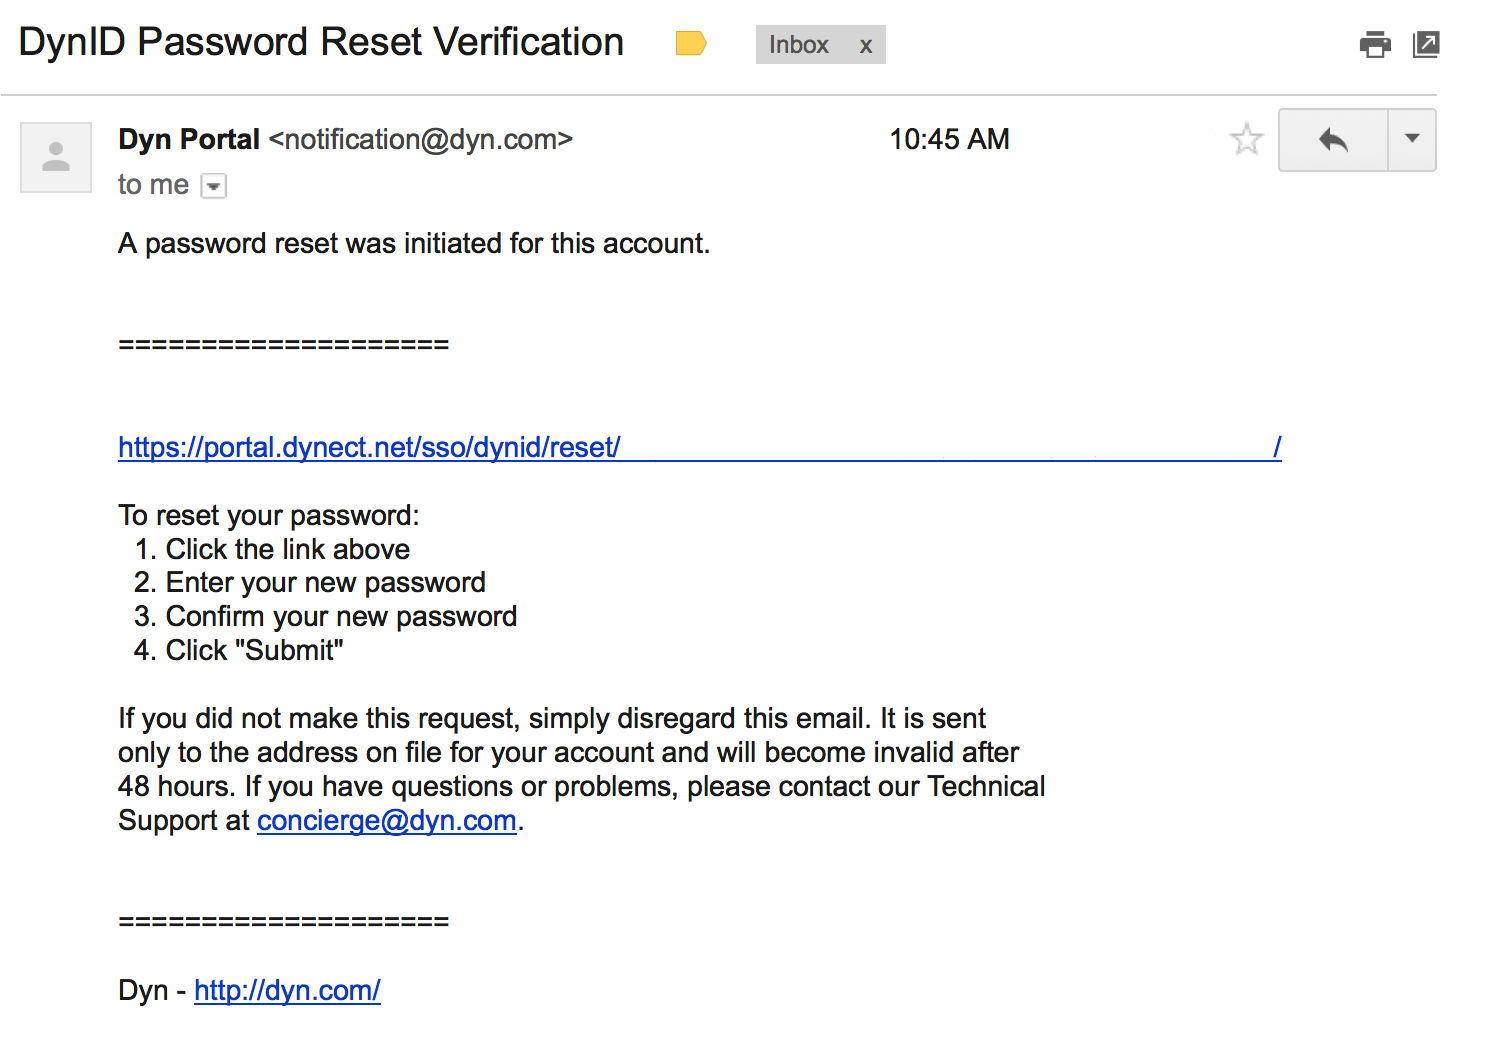This screenshot has width=1498, height=1062.
Task: Click the notification@dyn.com sender address
Action: pyautogui.click(x=421, y=139)
